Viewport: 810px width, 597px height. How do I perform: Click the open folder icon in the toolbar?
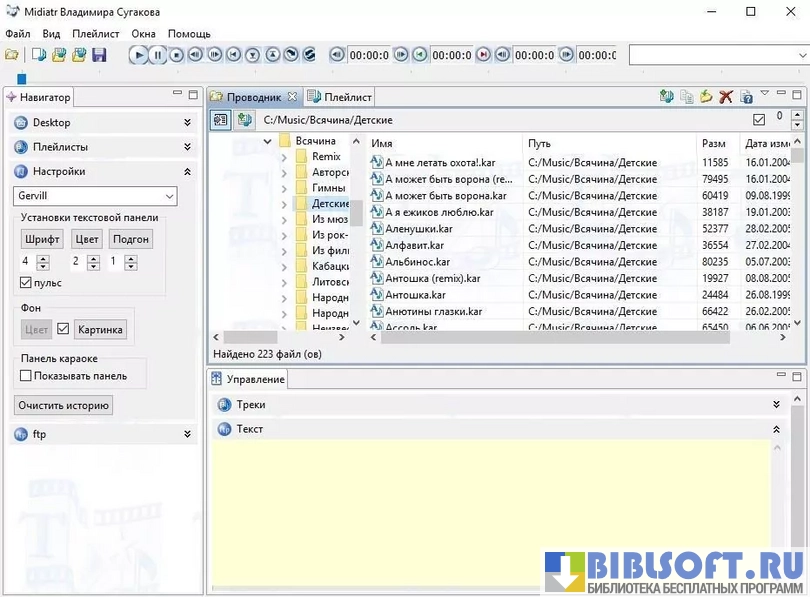12,55
